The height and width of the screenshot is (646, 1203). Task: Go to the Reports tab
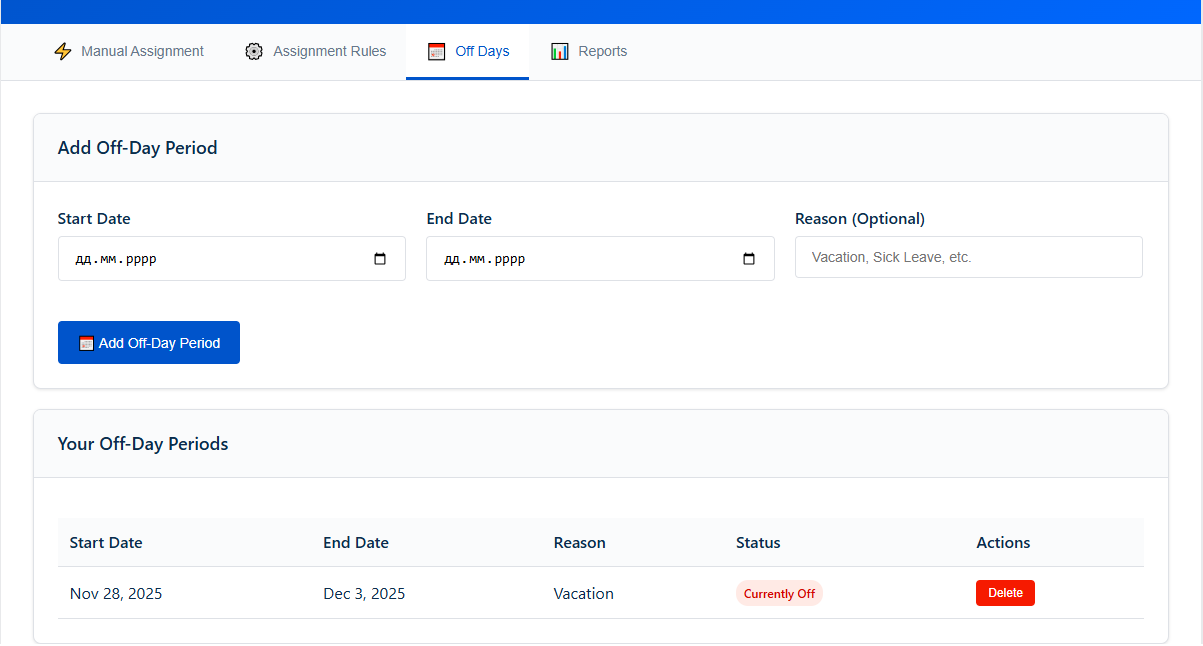coord(602,51)
